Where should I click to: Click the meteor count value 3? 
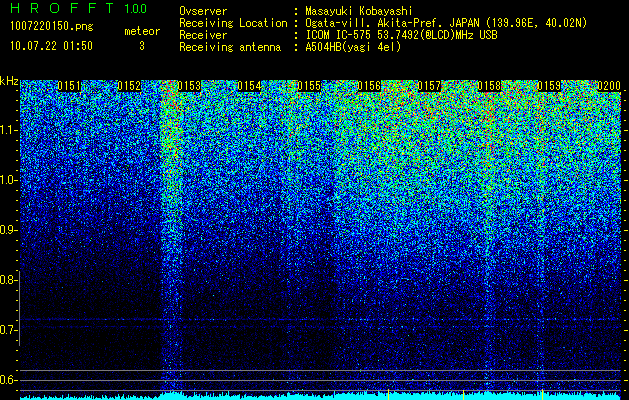(x=142, y=46)
